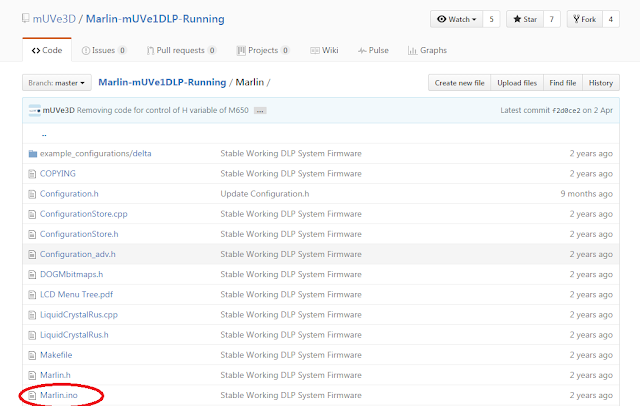Image resolution: width=640 pixels, height=406 pixels.
Task: Switch to the Pulse tab
Action: pyautogui.click(x=373, y=50)
